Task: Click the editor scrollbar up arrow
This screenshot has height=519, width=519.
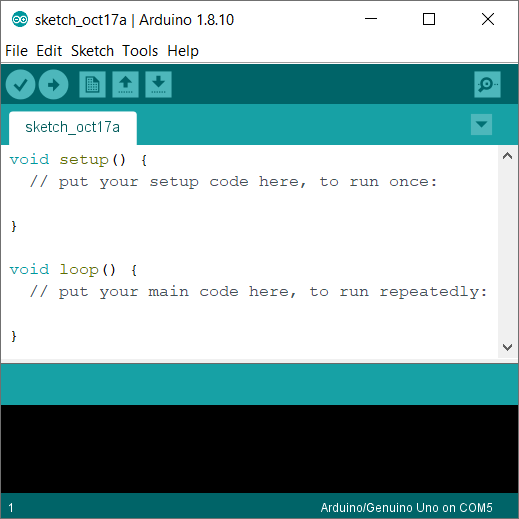Action: pos(507,156)
